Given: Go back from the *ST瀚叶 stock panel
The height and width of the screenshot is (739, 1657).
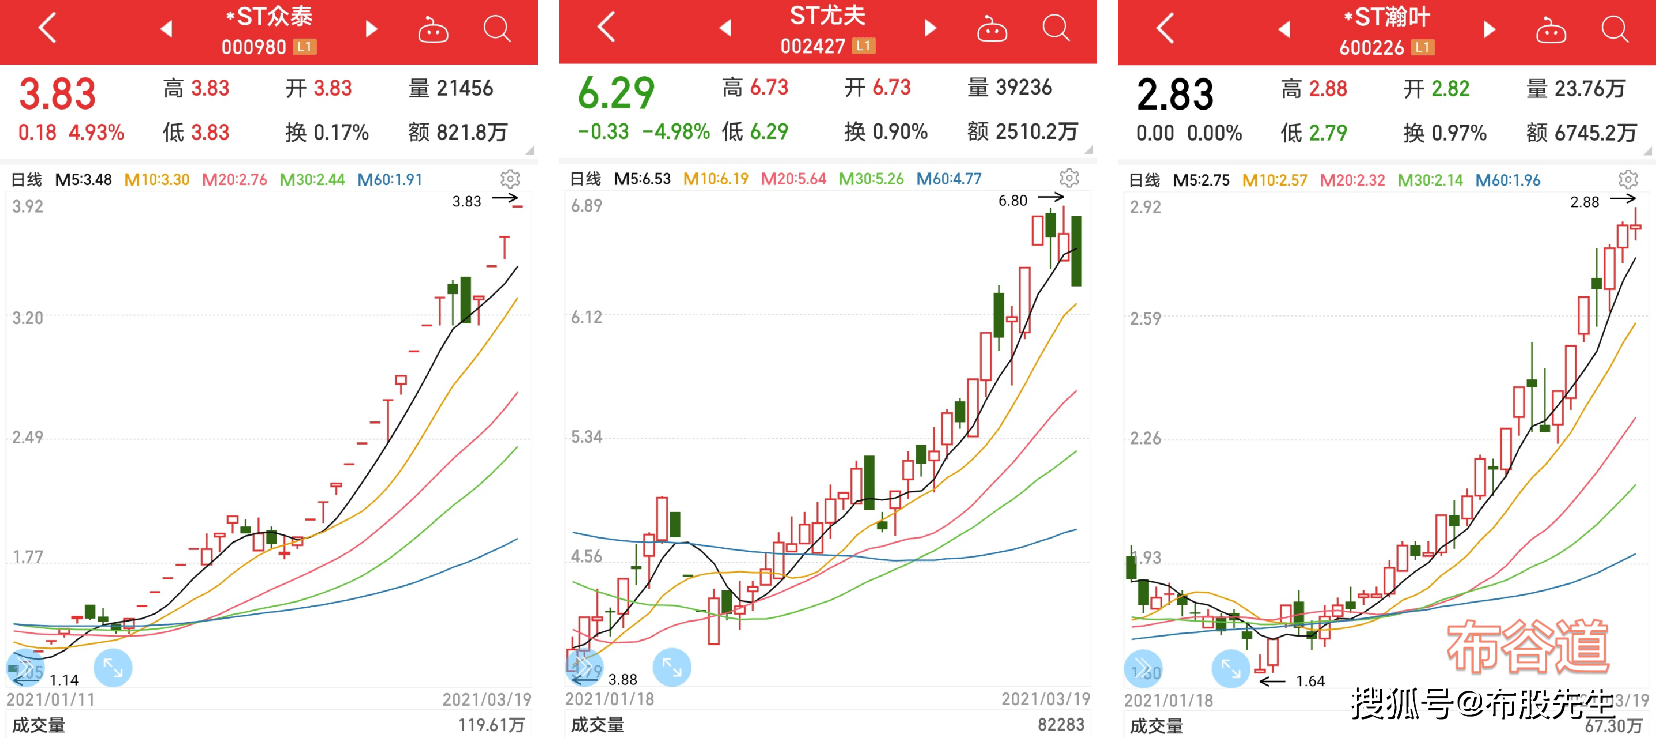Looking at the screenshot, I should click(1165, 28).
